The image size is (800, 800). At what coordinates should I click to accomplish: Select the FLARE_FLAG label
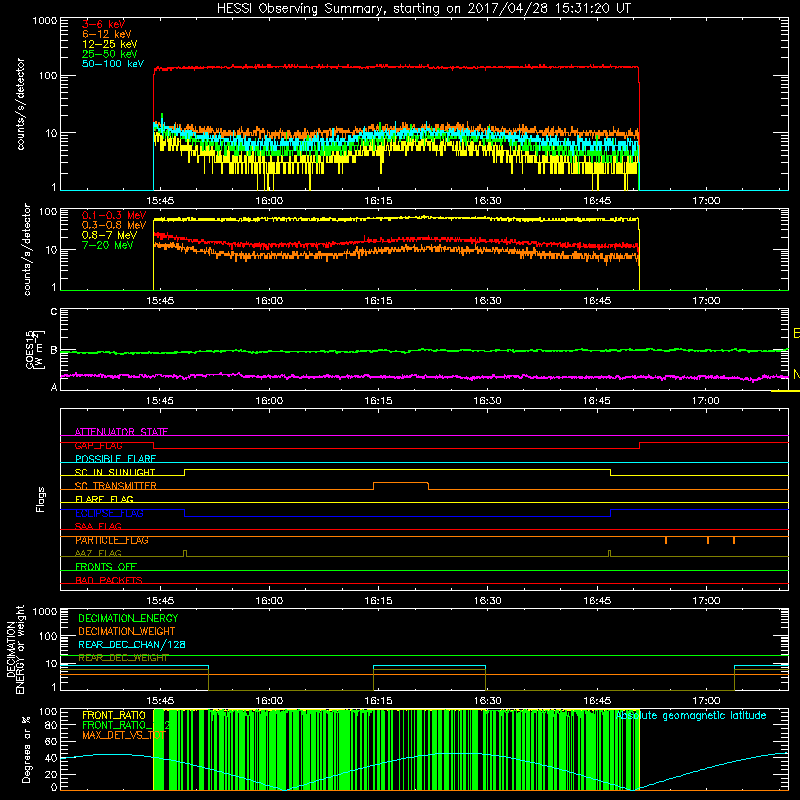(x=104, y=499)
